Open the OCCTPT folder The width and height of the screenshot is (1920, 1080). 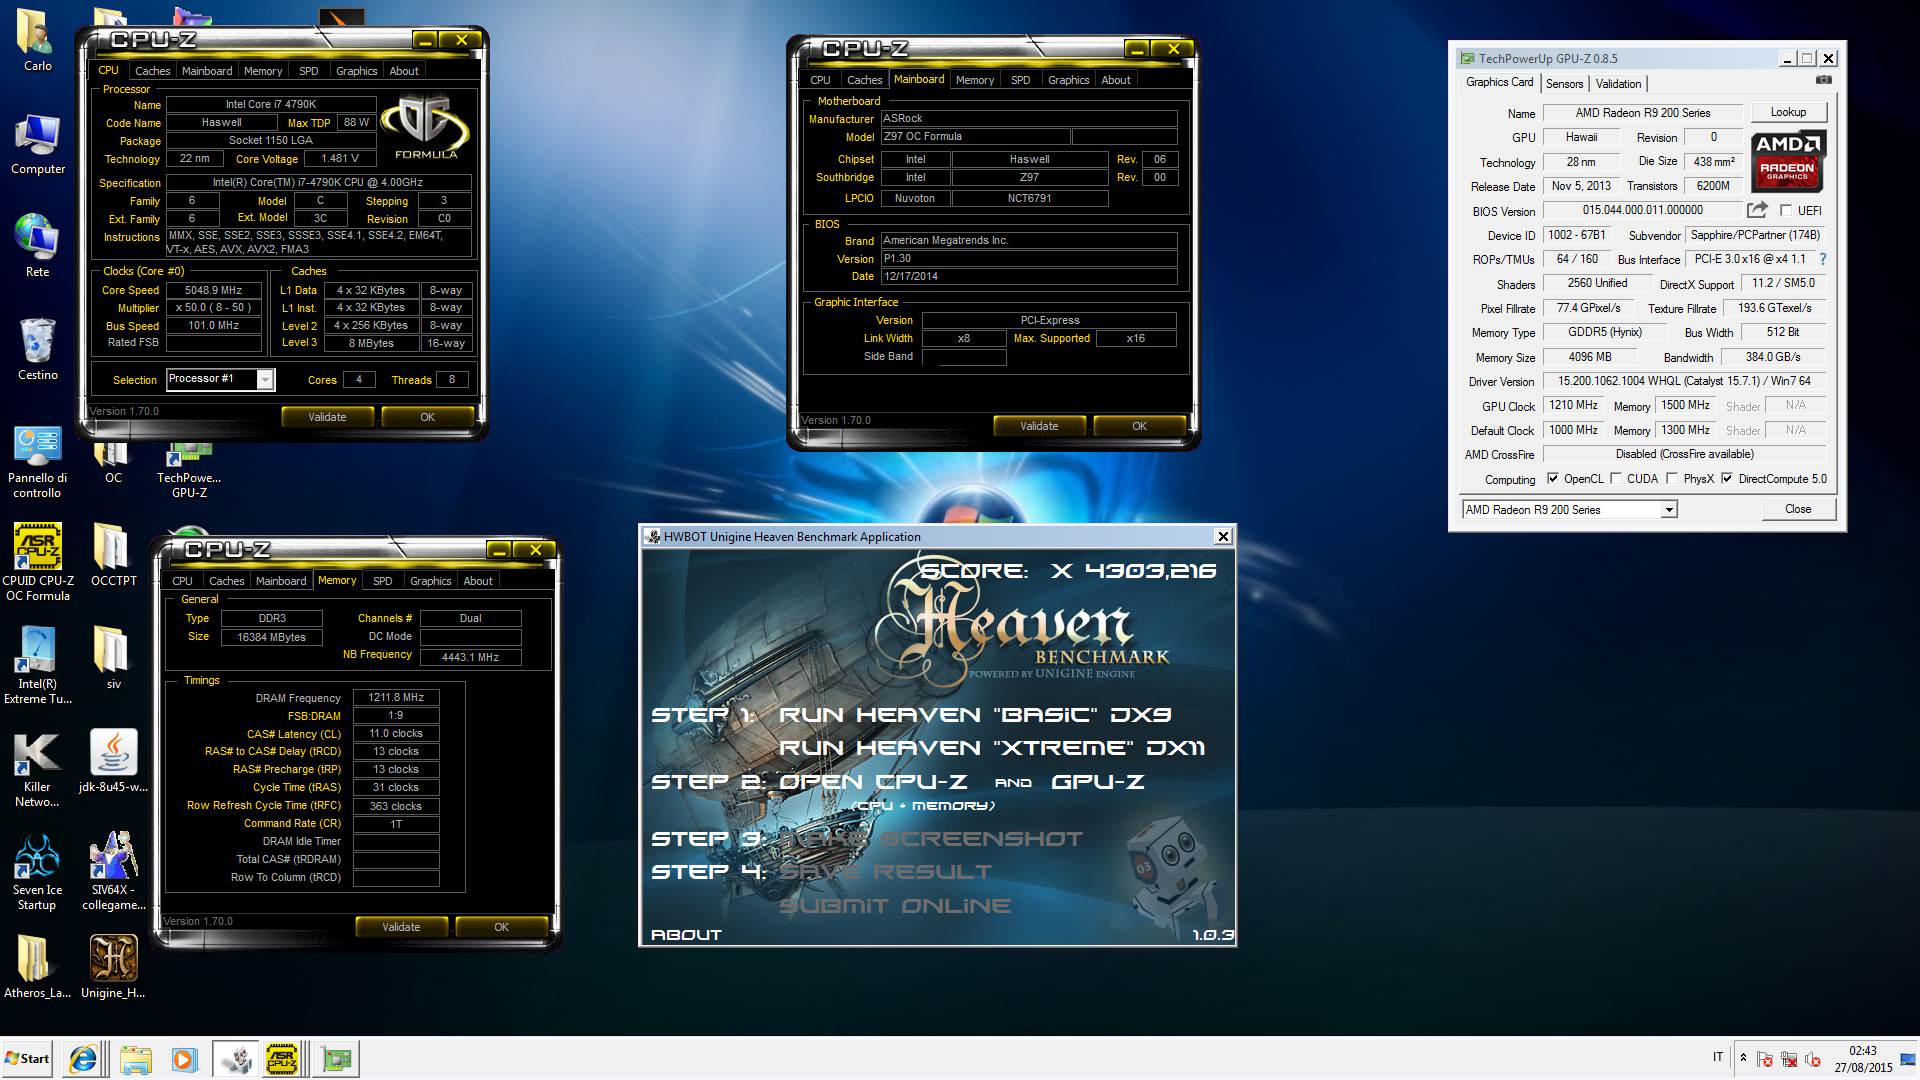click(x=113, y=555)
